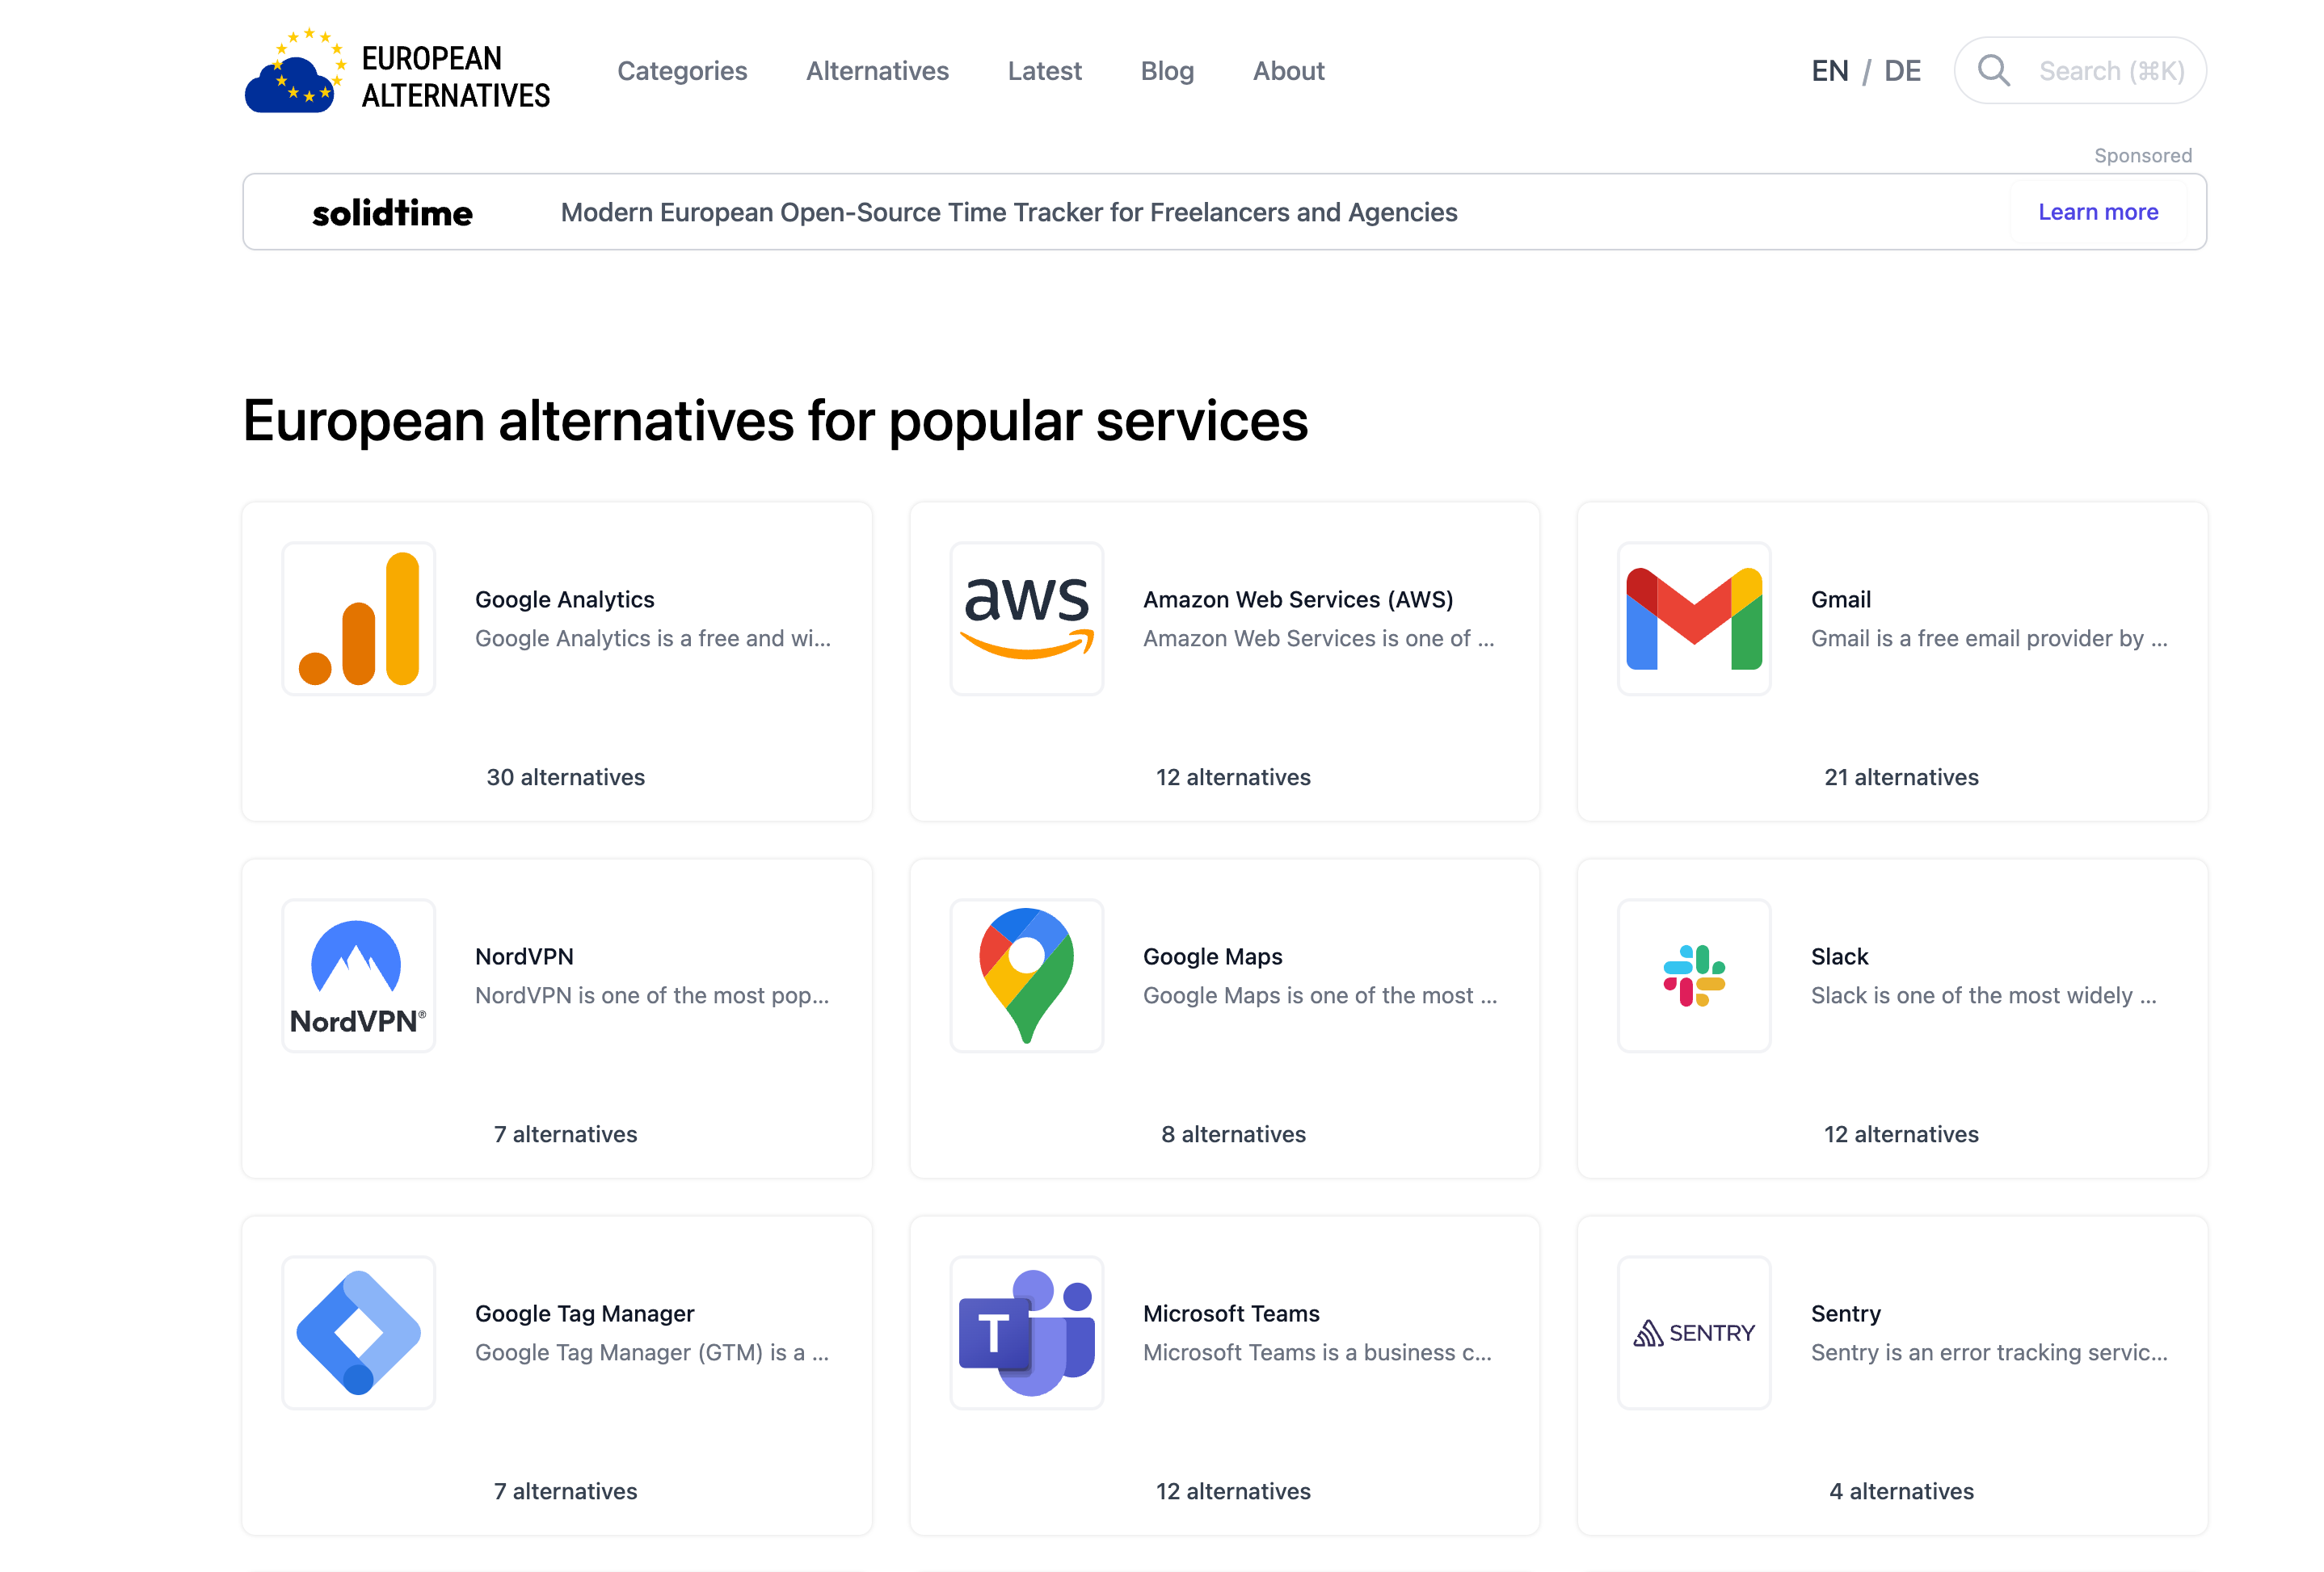The image size is (2324, 1572).
Task: Select the Google Maps pin icon
Action: point(1026,975)
